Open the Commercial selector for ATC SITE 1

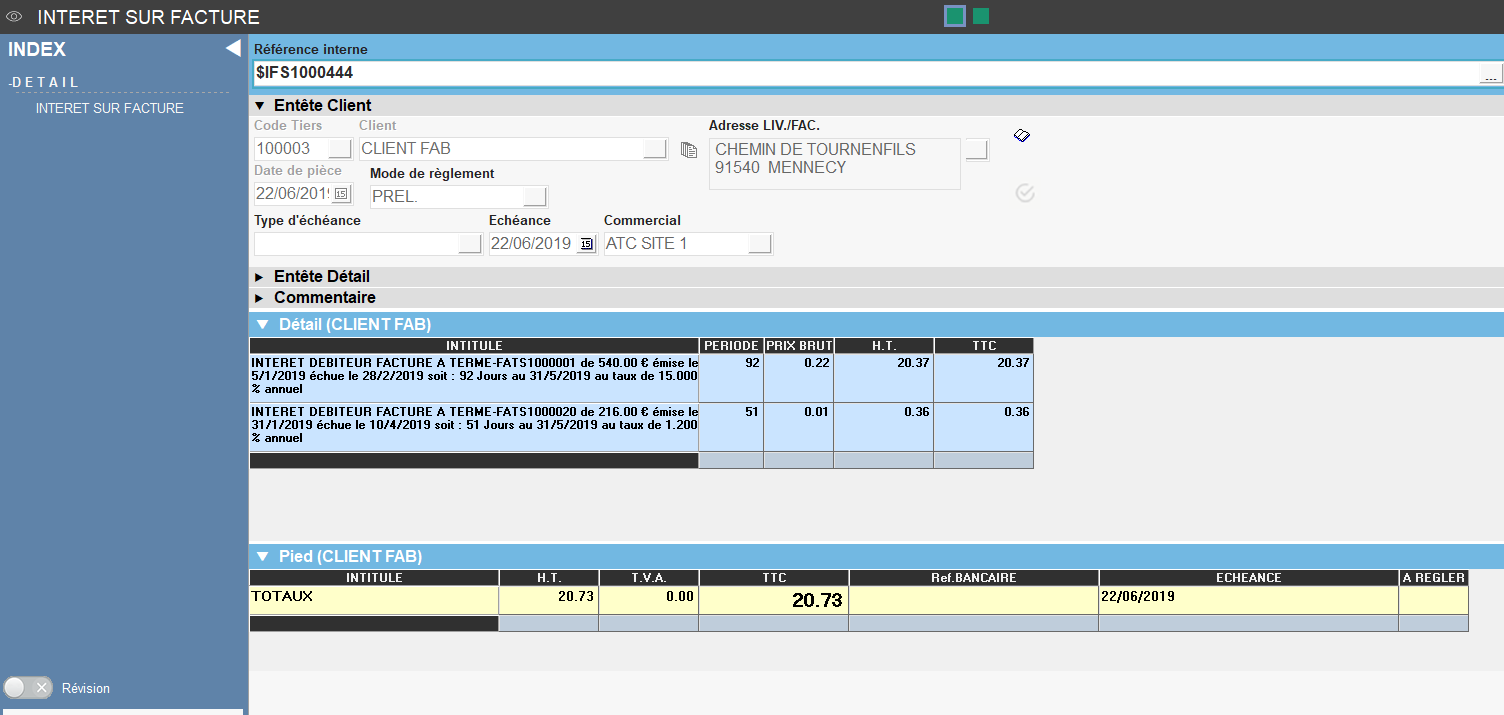point(760,244)
